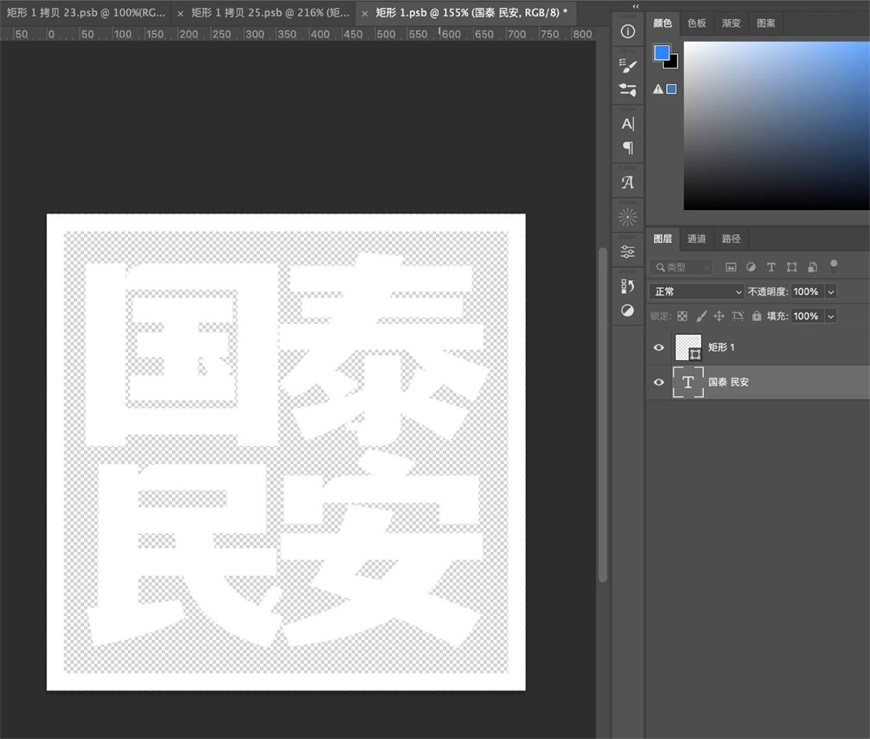
Task: Open the Brushes presets panel icon
Action: coord(628,89)
